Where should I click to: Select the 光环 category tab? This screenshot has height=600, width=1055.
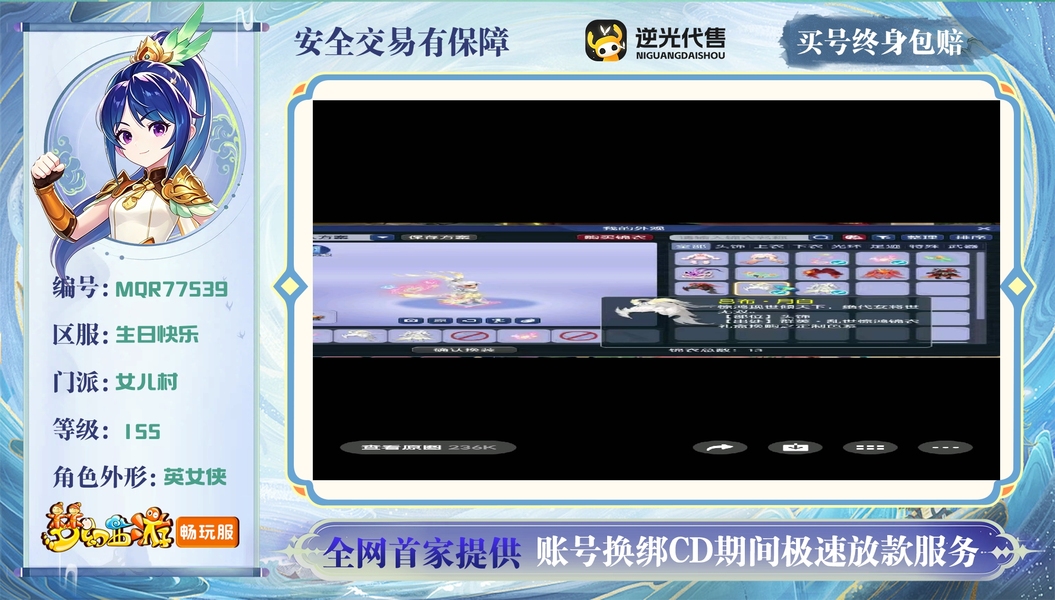click(x=846, y=246)
